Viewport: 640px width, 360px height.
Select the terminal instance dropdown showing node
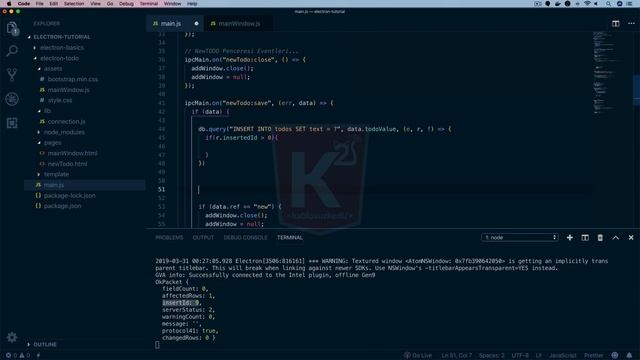click(519, 238)
